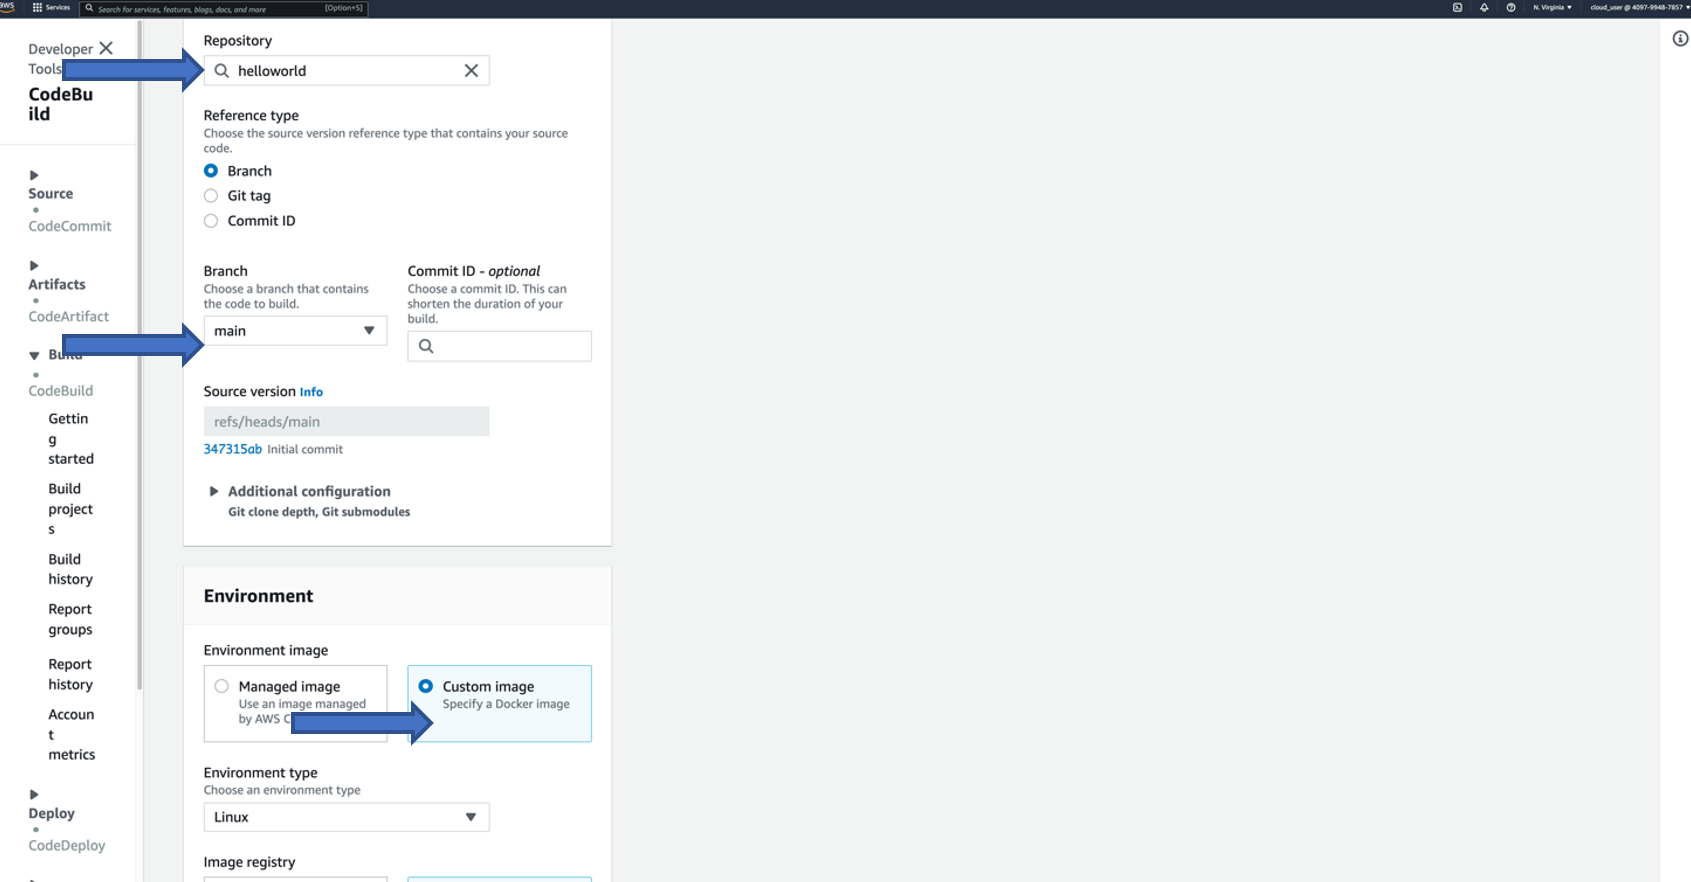Click the AWS logo home icon

[8, 7]
